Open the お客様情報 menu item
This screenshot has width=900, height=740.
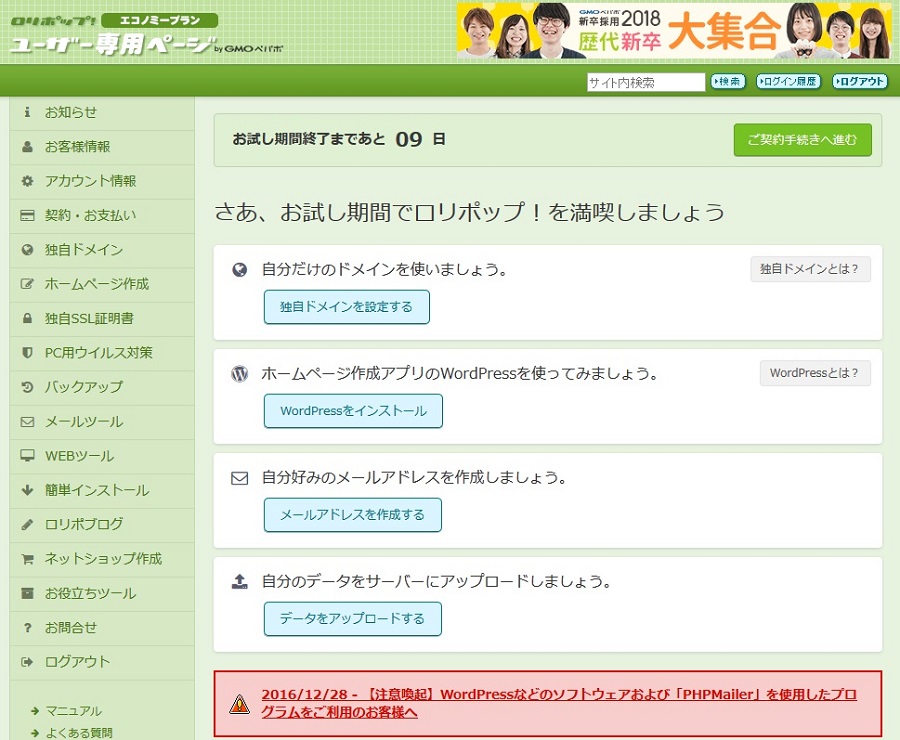[x=102, y=147]
